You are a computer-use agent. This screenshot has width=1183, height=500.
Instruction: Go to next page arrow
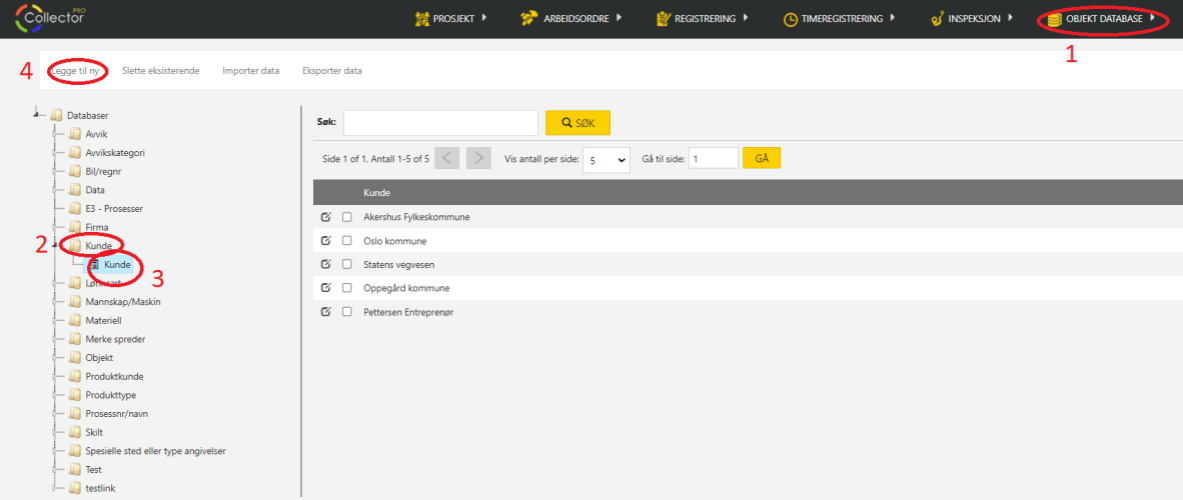point(478,158)
